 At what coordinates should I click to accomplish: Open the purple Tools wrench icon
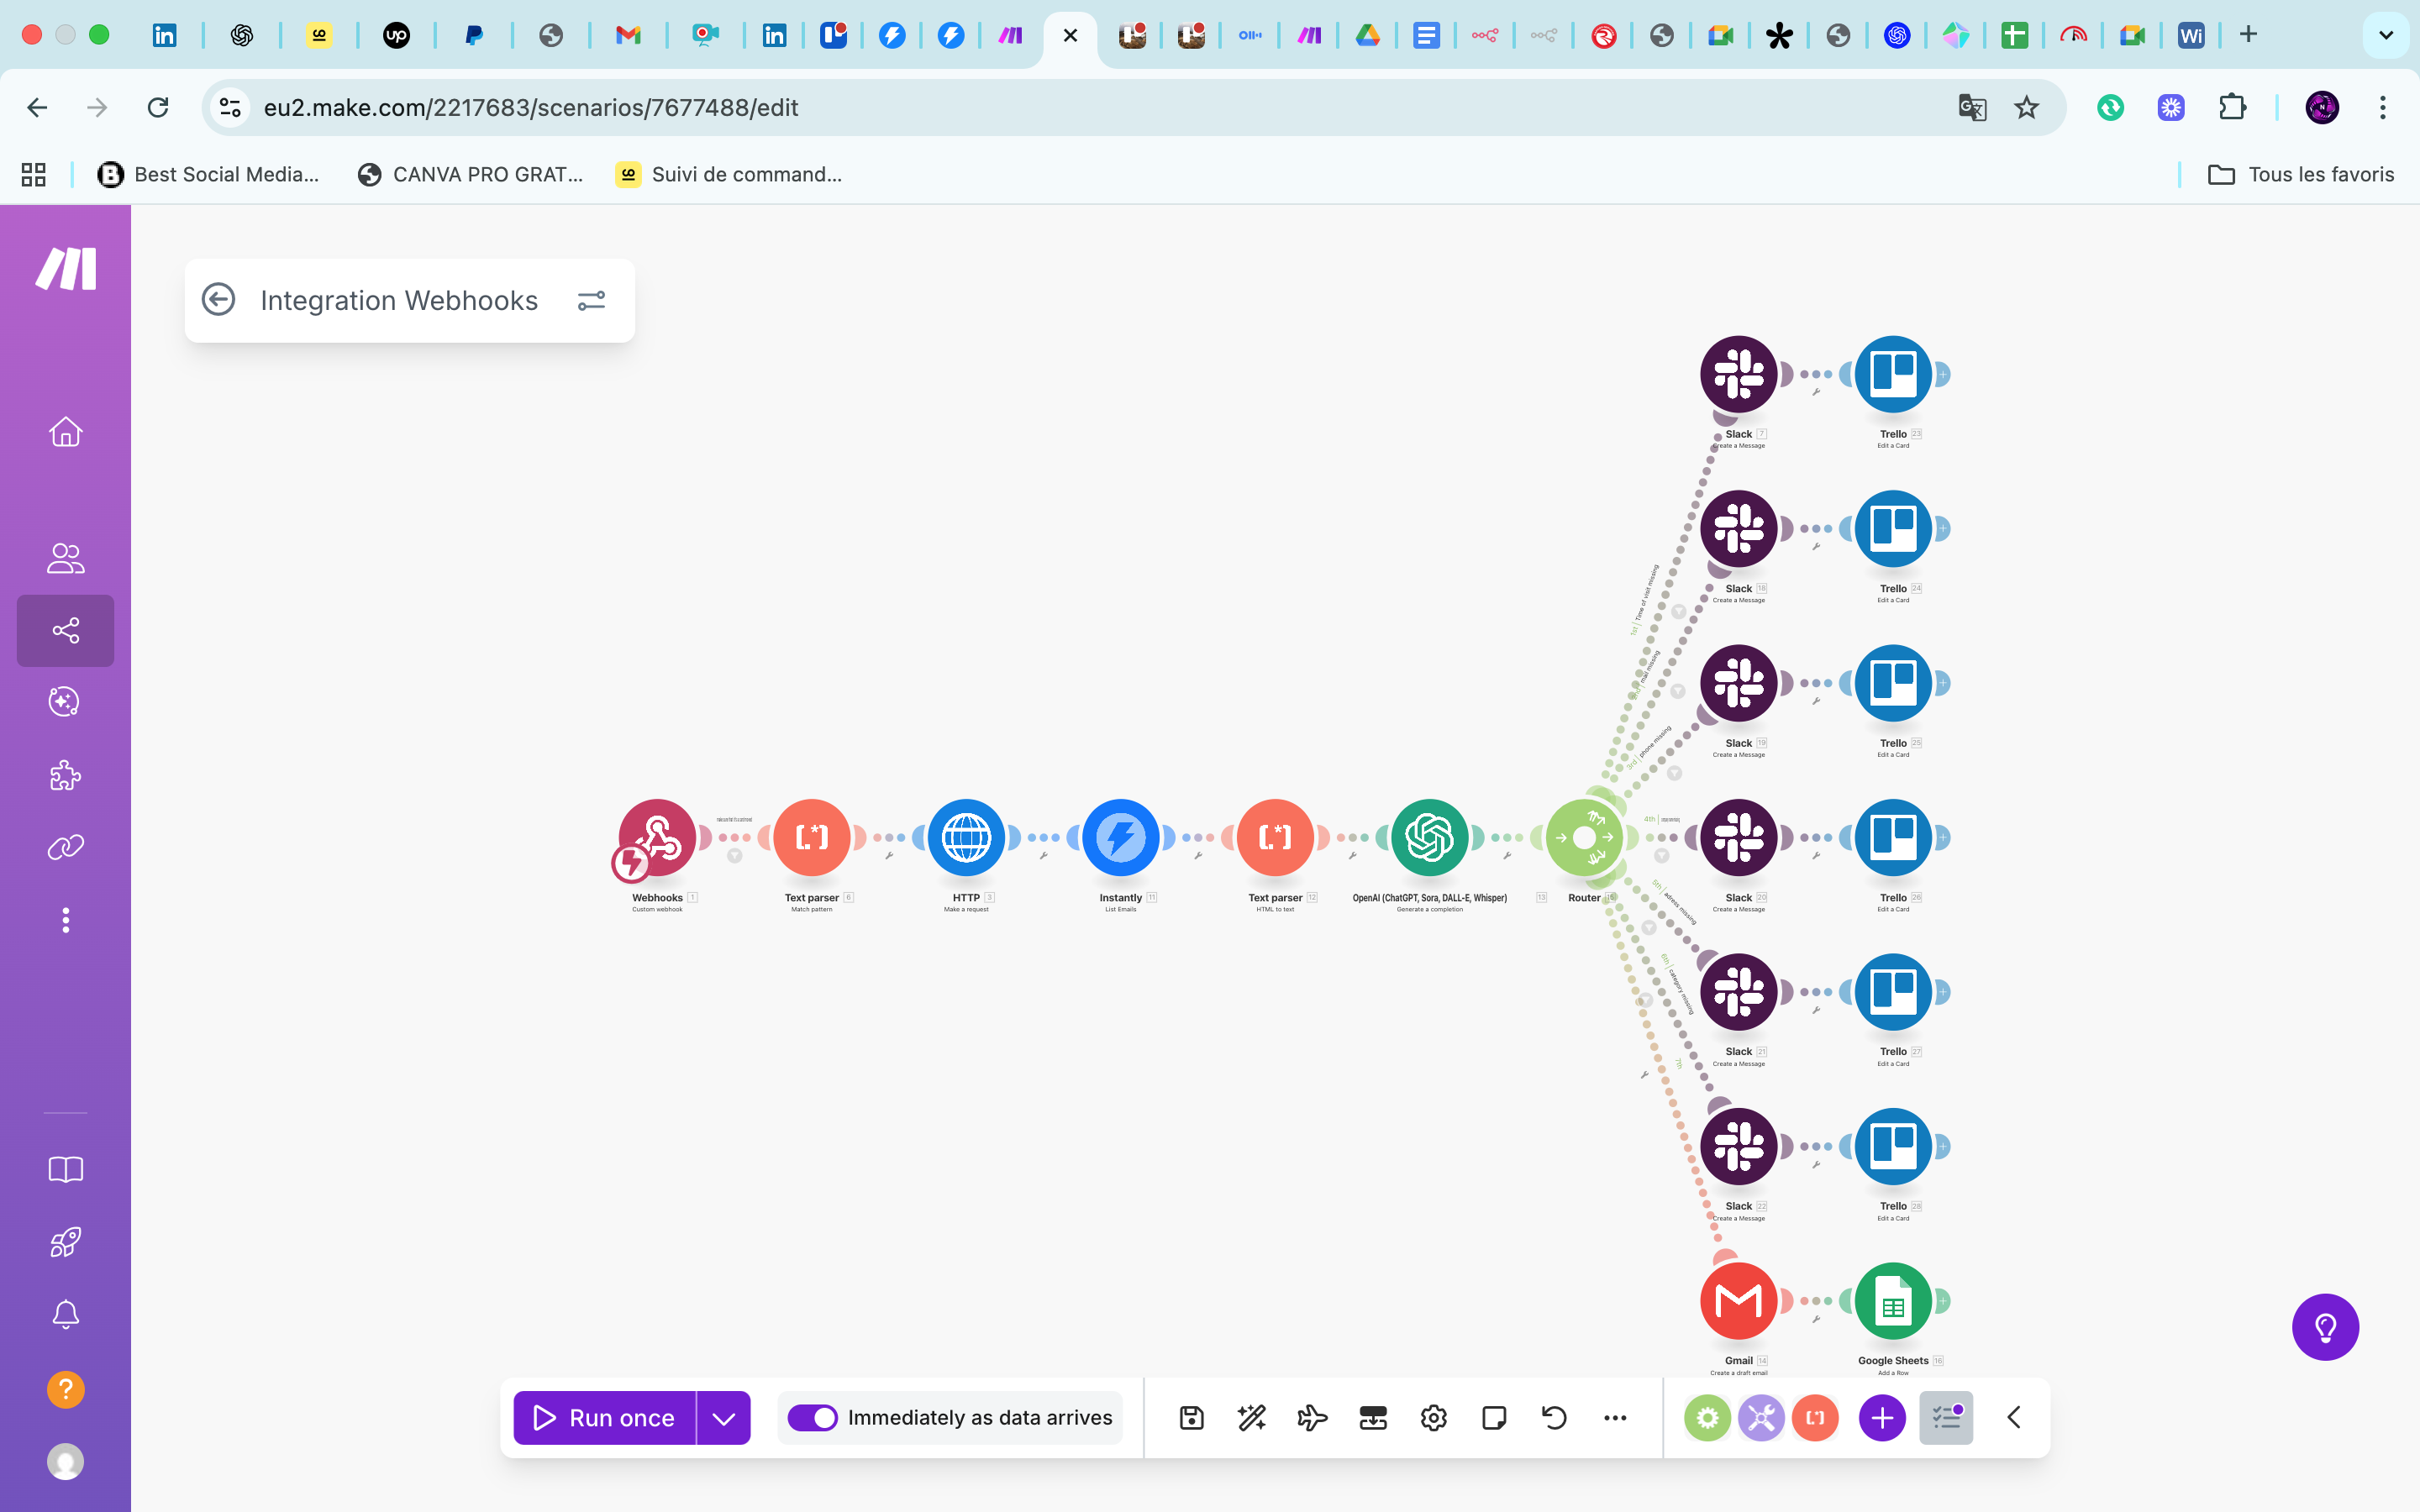pos(1761,1417)
